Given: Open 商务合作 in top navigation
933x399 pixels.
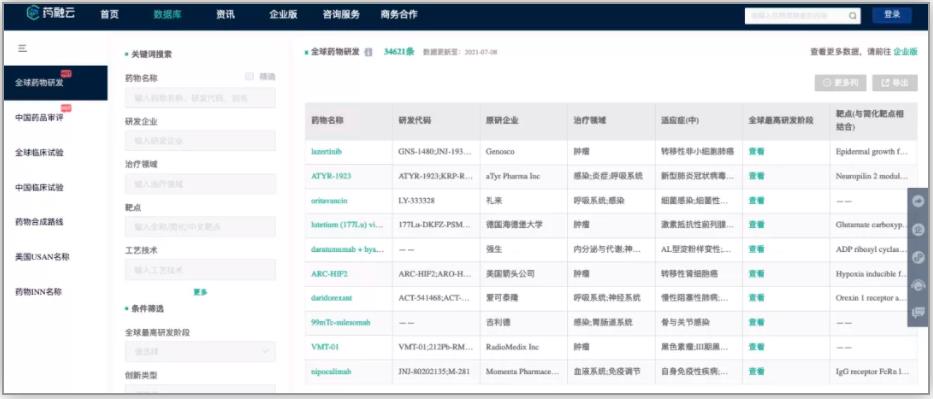Looking at the screenshot, I should (399, 15).
